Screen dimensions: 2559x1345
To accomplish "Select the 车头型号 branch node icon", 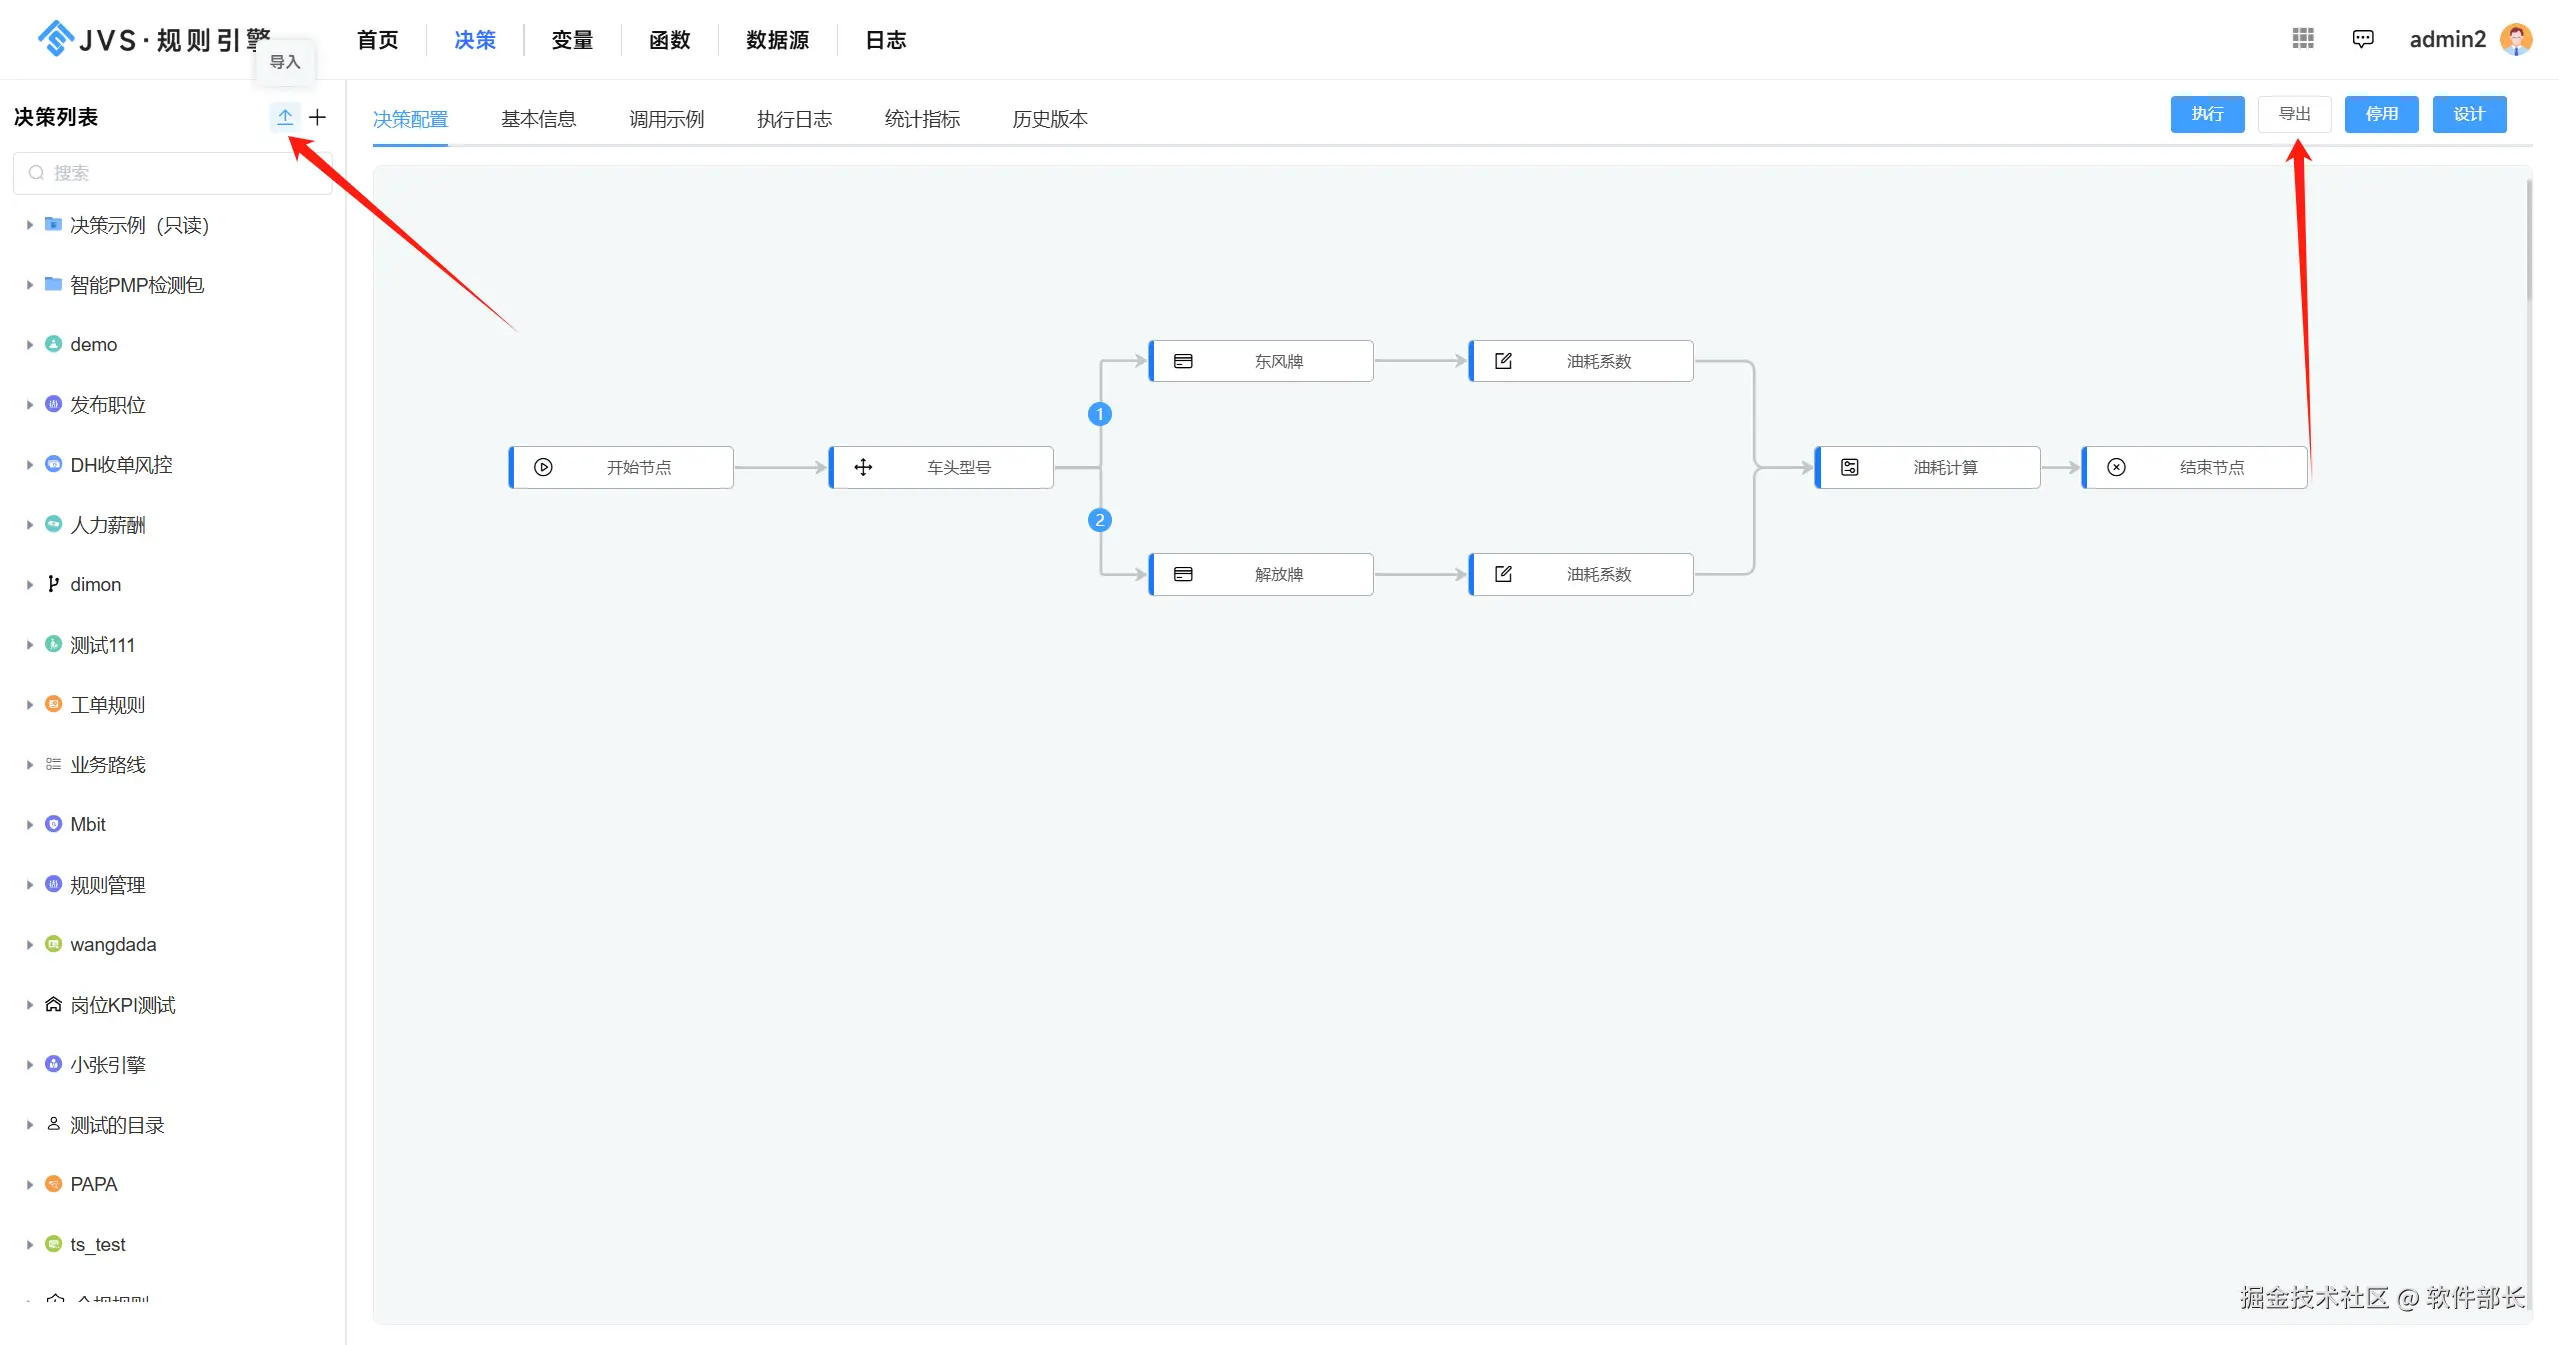I will click(x=863, y=467).
